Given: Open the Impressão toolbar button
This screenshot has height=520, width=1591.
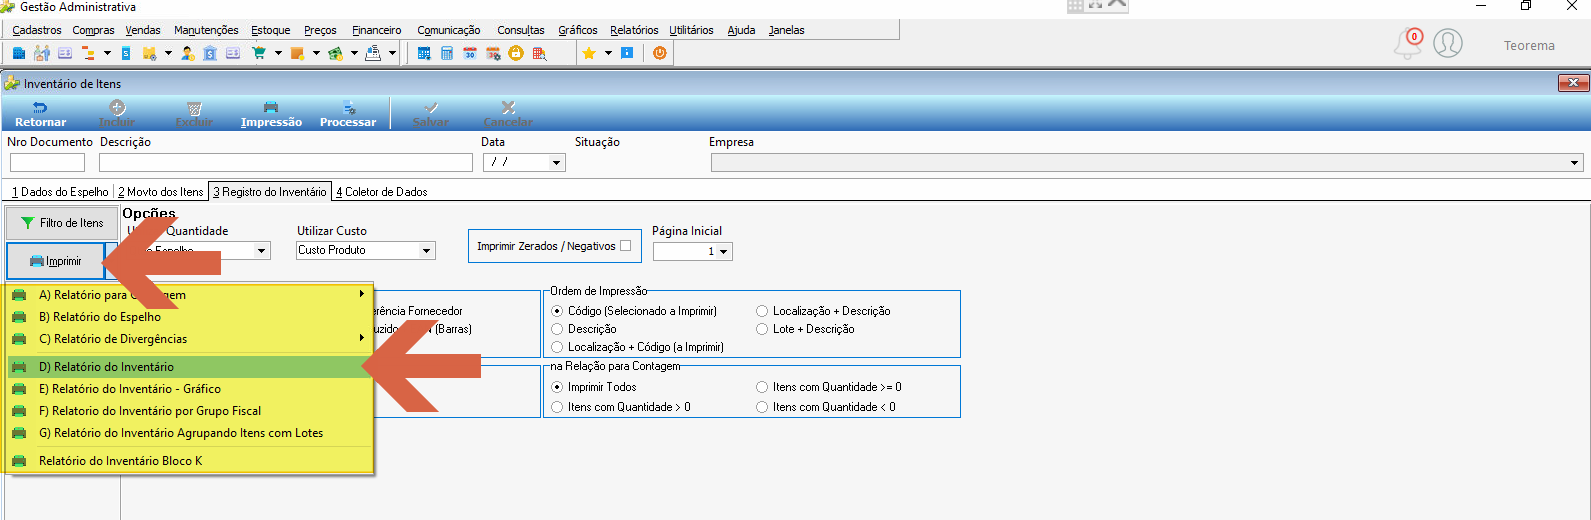Looking at the screenshot, I should [x=271, y=114].
